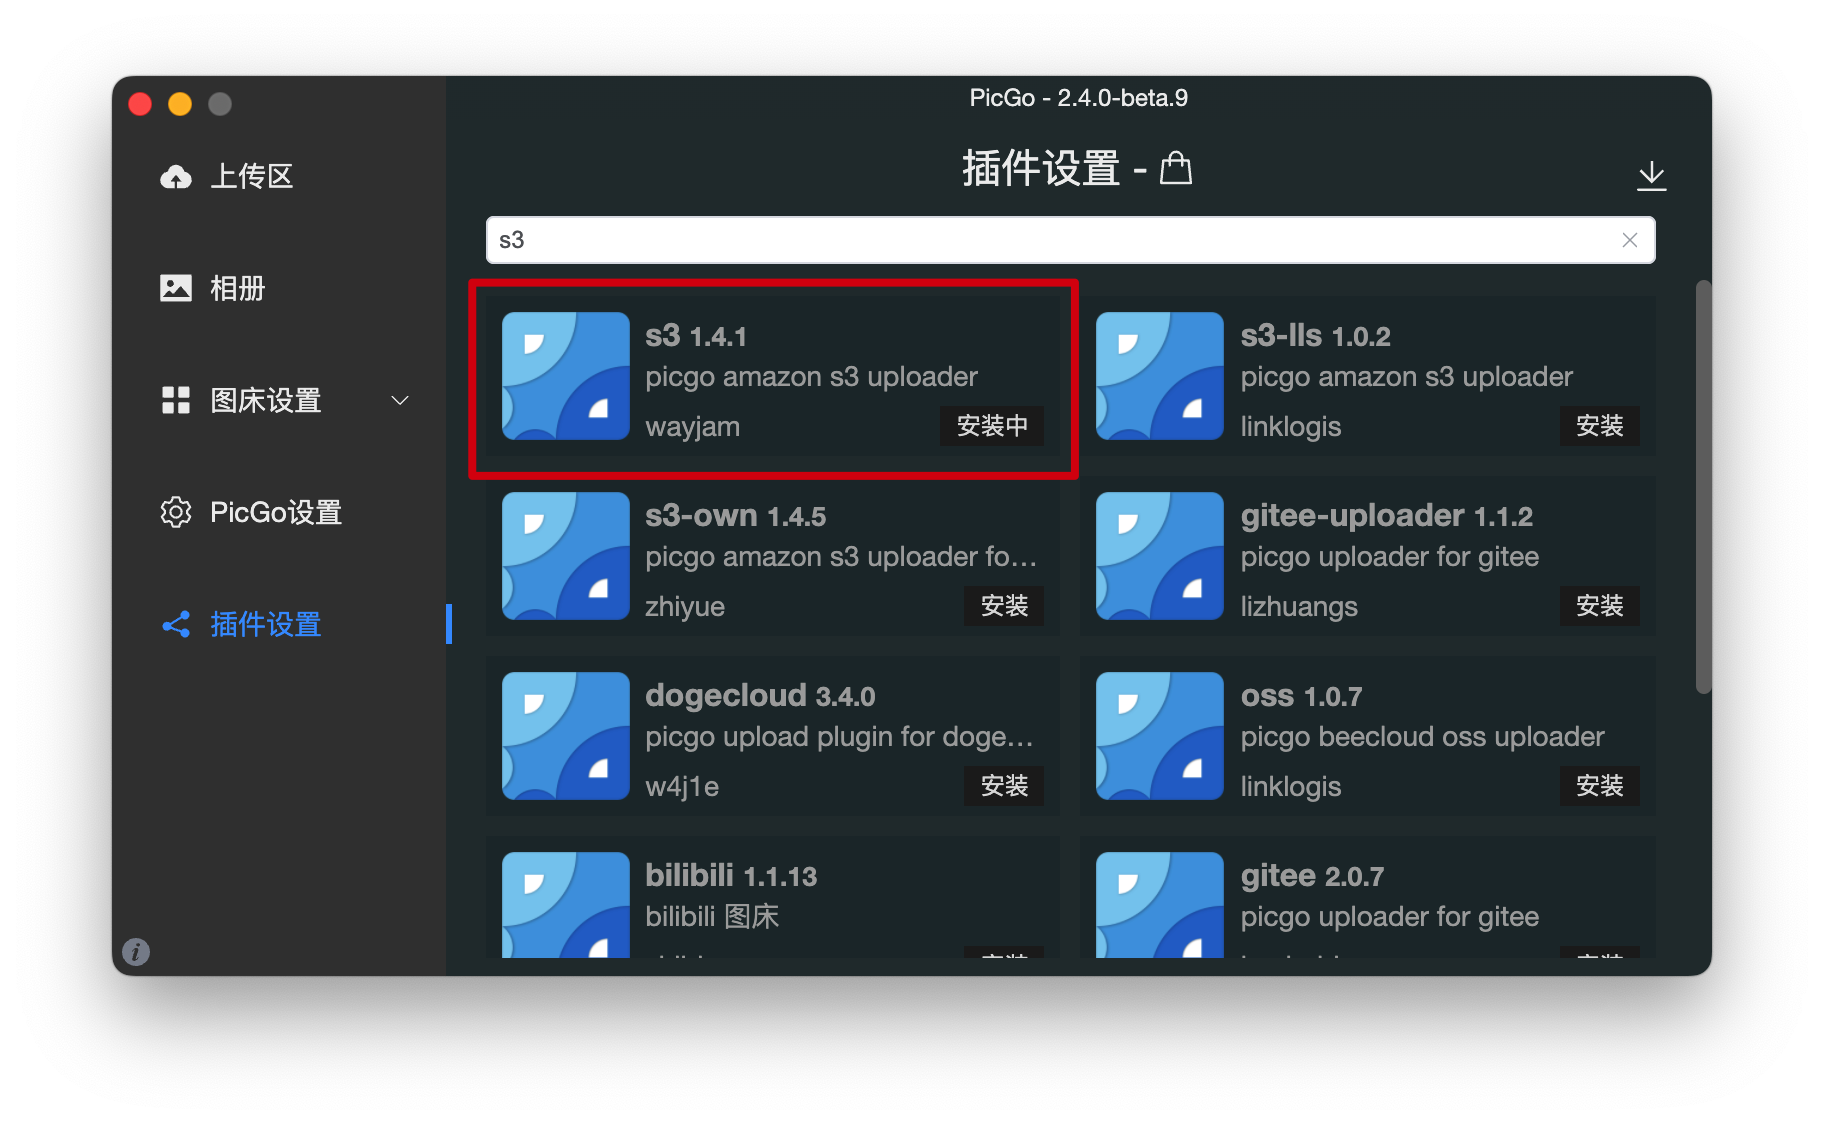Install the s3-lls plugin
The height and width of the screenshot is (1124, 1824).
pyautogui.click(x=1600, y=426)
